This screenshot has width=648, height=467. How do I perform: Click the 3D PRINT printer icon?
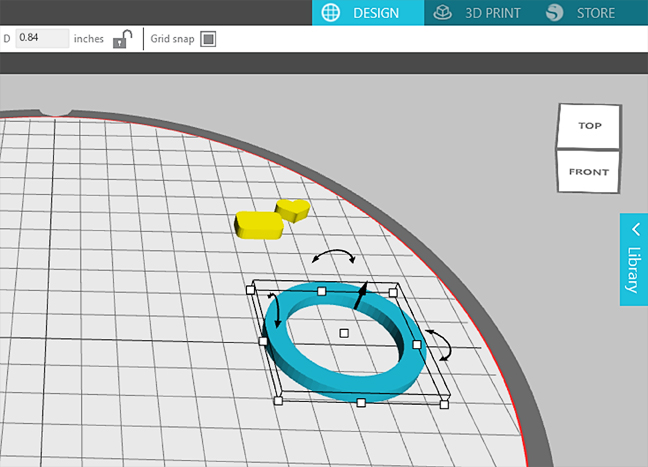click(442, 13)
